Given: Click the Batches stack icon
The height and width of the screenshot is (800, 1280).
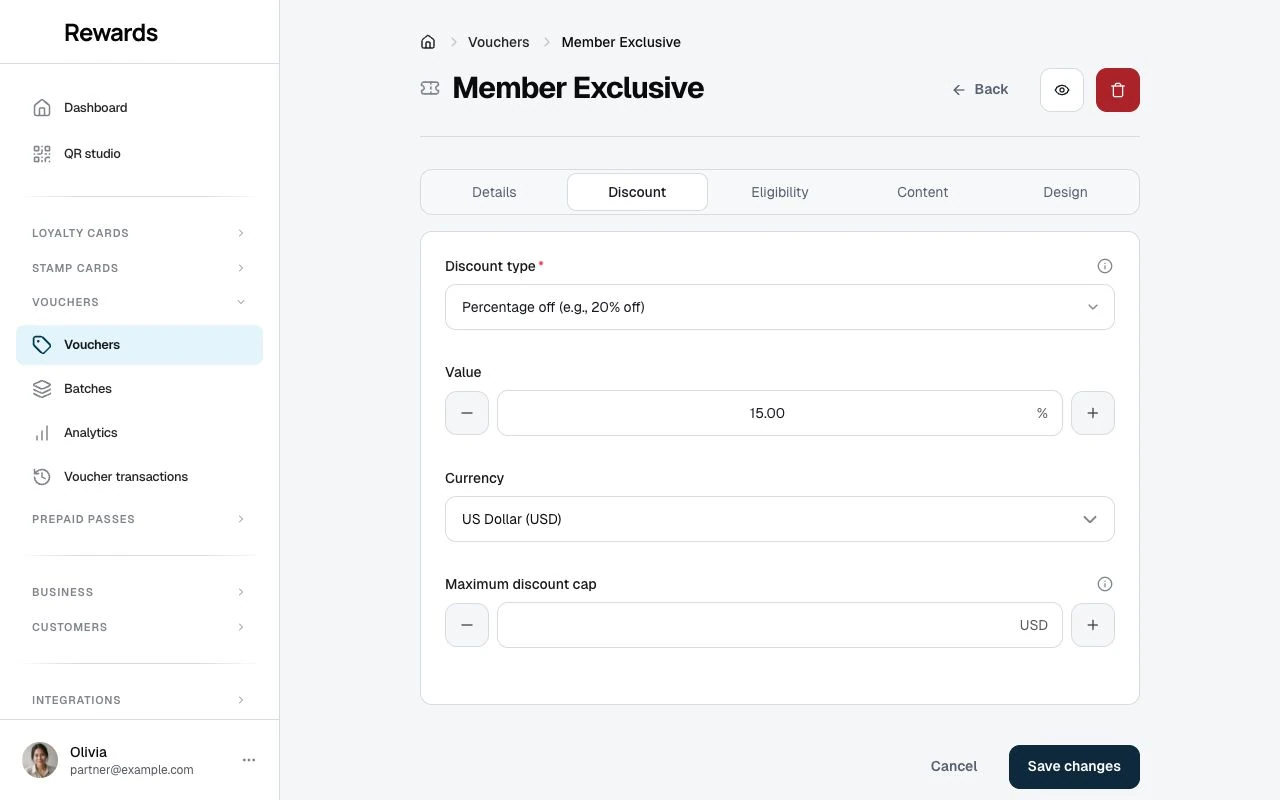Looking at the screenshot, I should point(42,389).
